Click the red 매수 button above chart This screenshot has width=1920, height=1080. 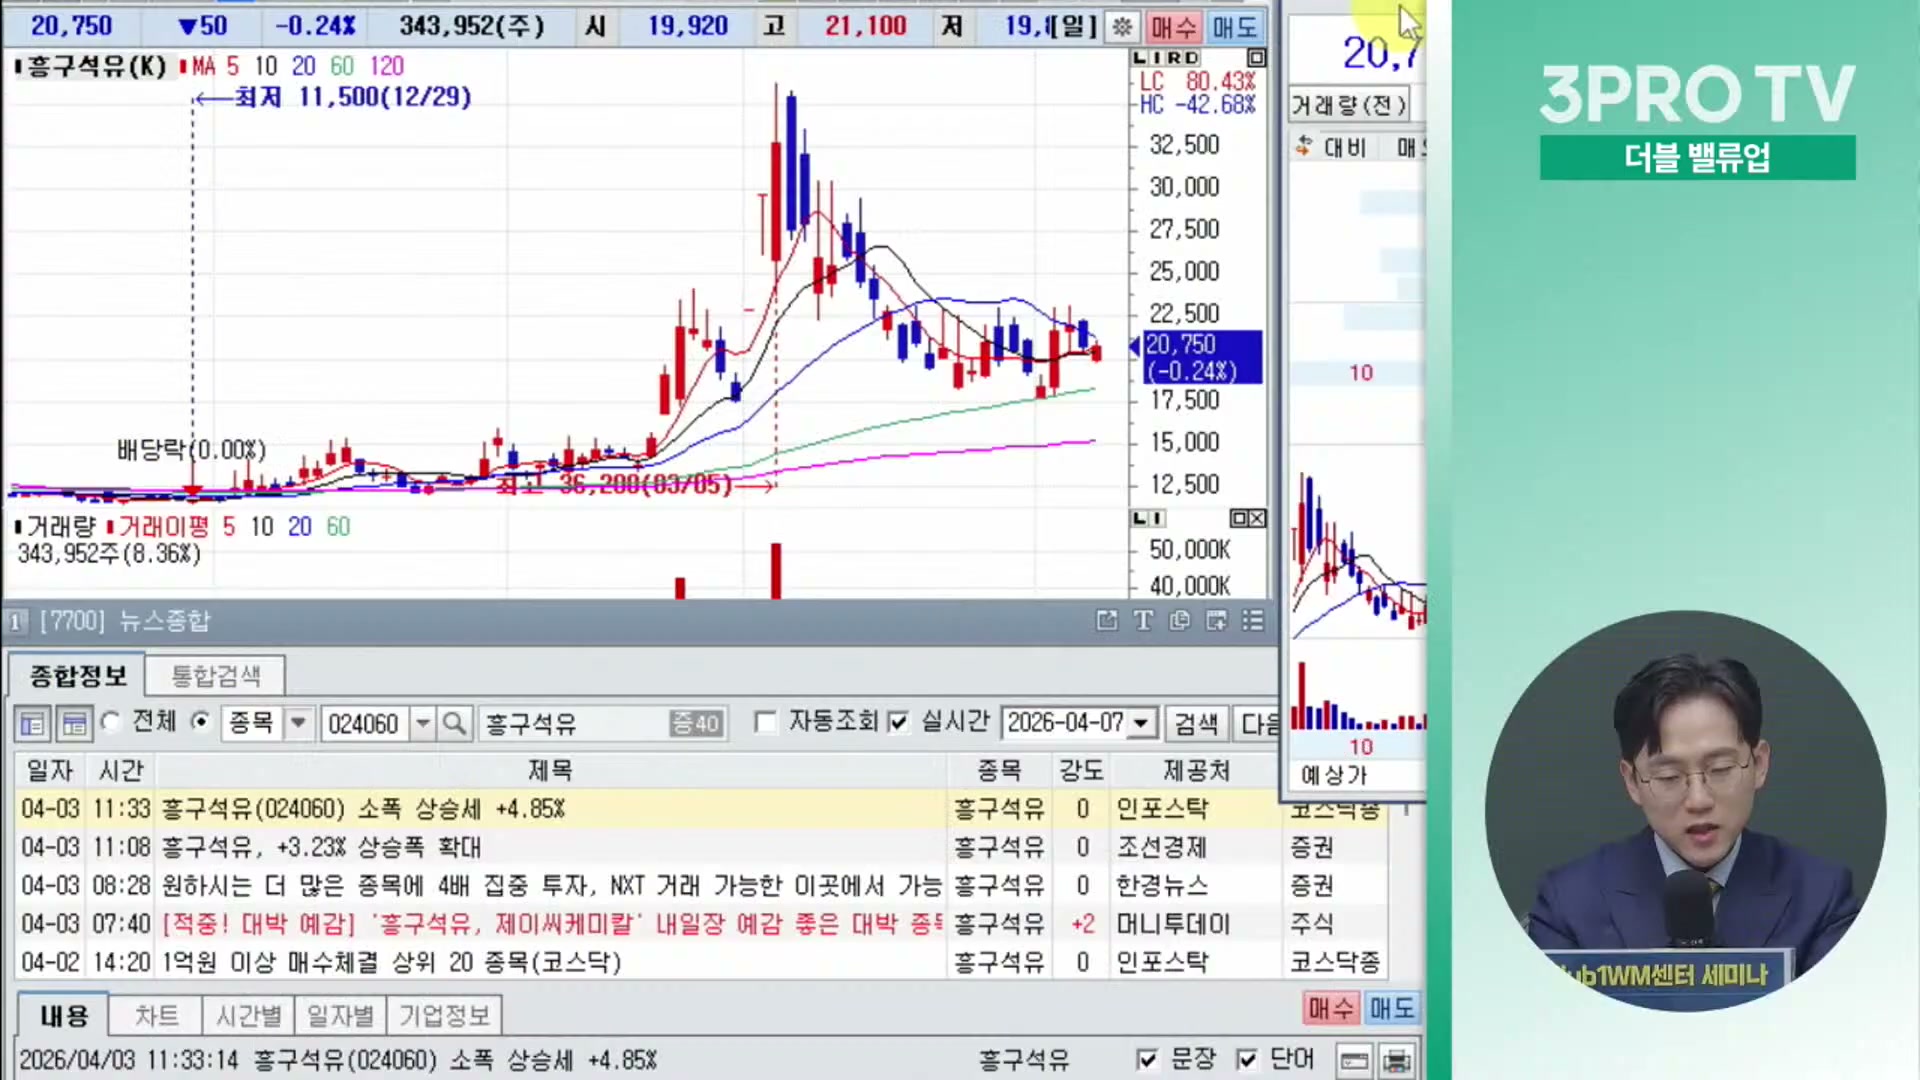pyautogui.click(x=1173, y=27)
